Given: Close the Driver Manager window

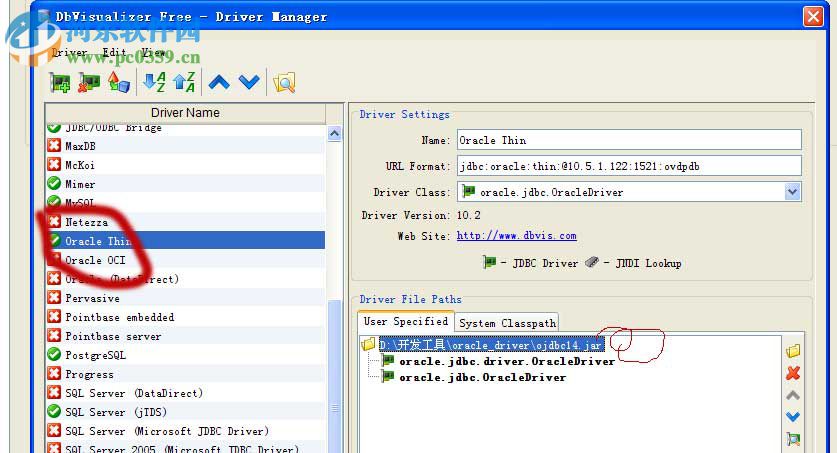Looking at the screenshot, I should (813, 17).
